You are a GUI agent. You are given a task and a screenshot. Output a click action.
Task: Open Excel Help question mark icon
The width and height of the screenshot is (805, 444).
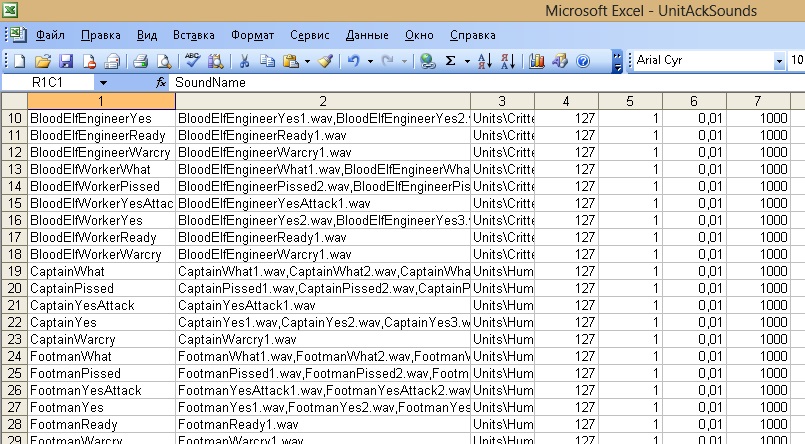583,61
